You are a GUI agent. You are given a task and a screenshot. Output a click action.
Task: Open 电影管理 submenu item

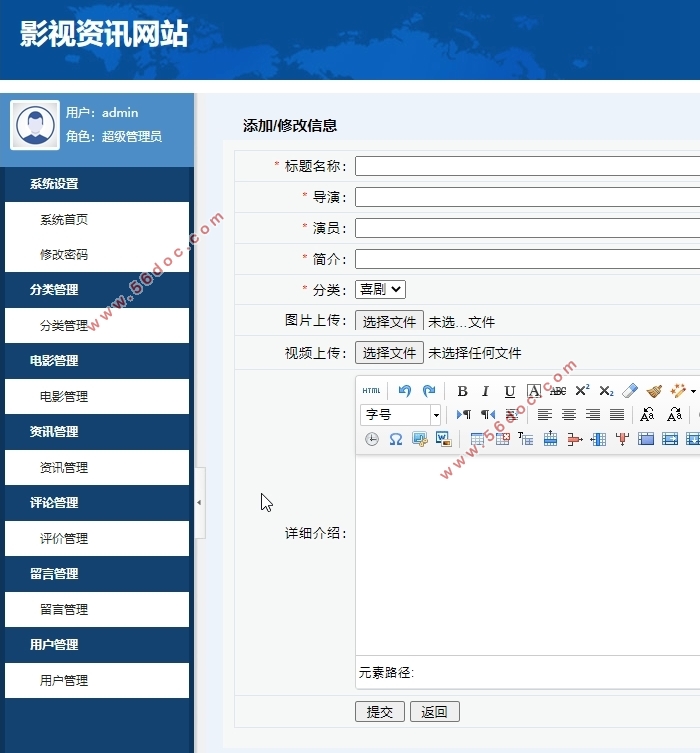(x=64, y=397)
